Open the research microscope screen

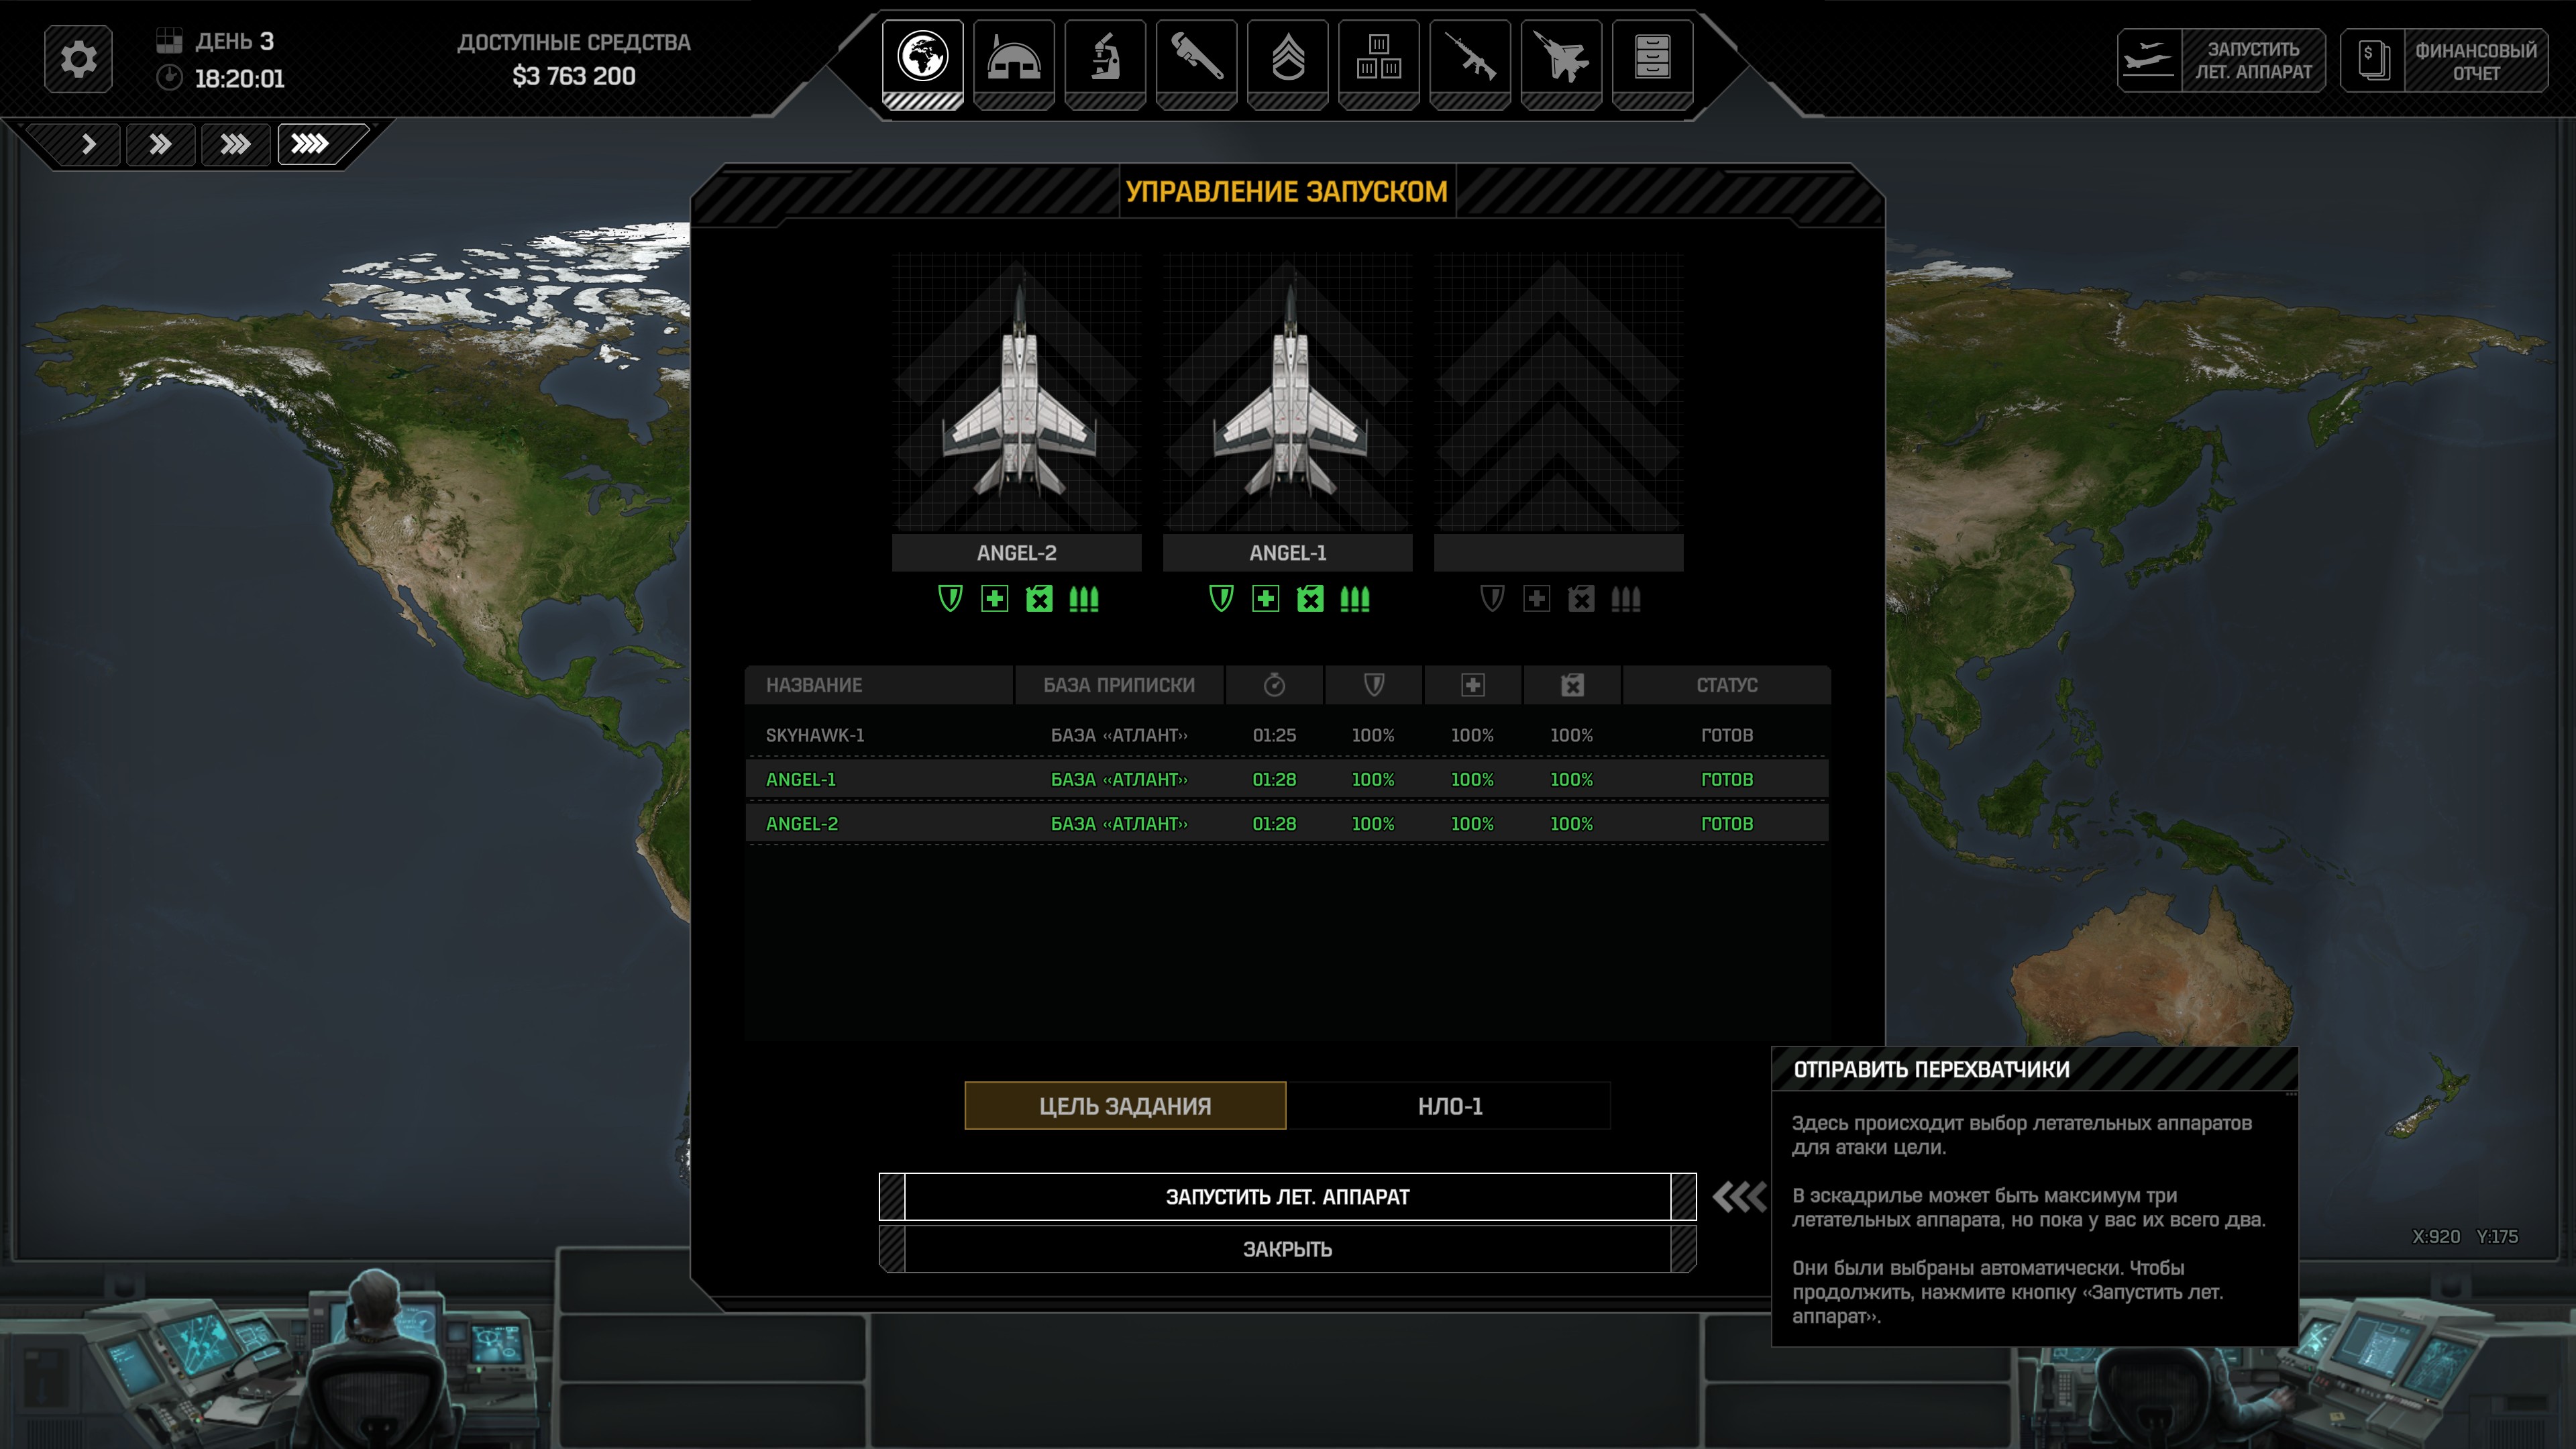[1105, 58]
